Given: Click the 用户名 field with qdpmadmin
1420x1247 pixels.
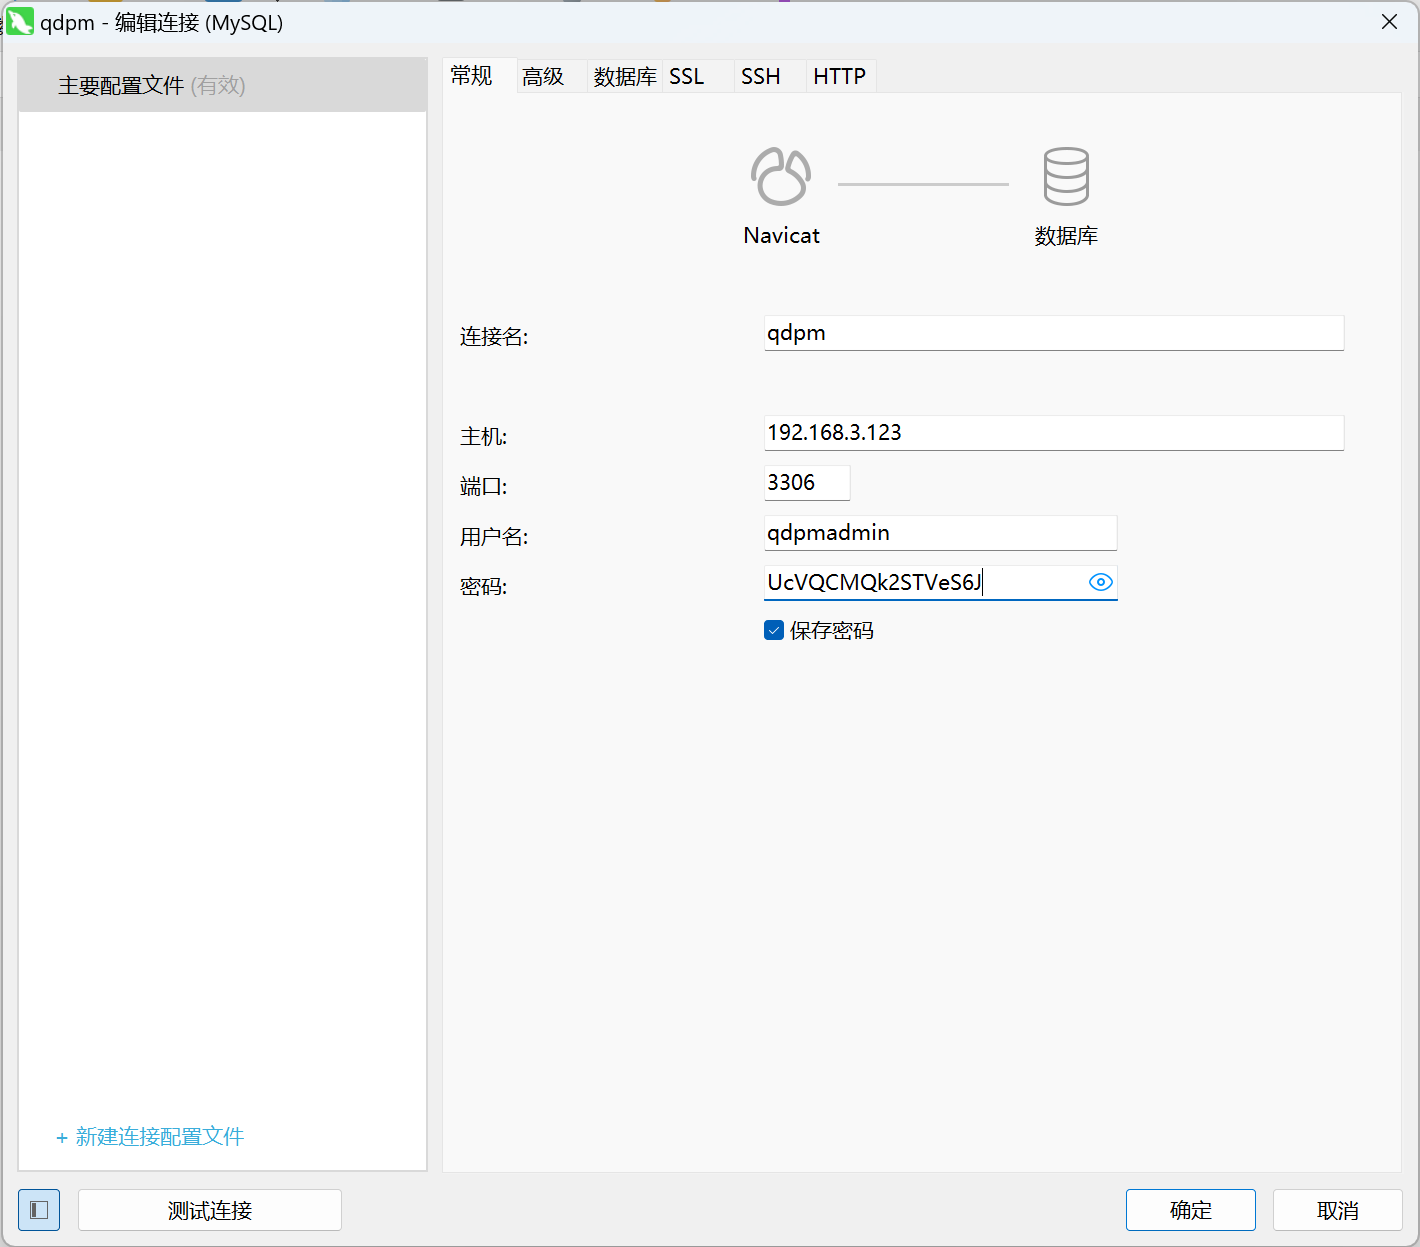Looking at the screenshot, I should coord(940,533).
